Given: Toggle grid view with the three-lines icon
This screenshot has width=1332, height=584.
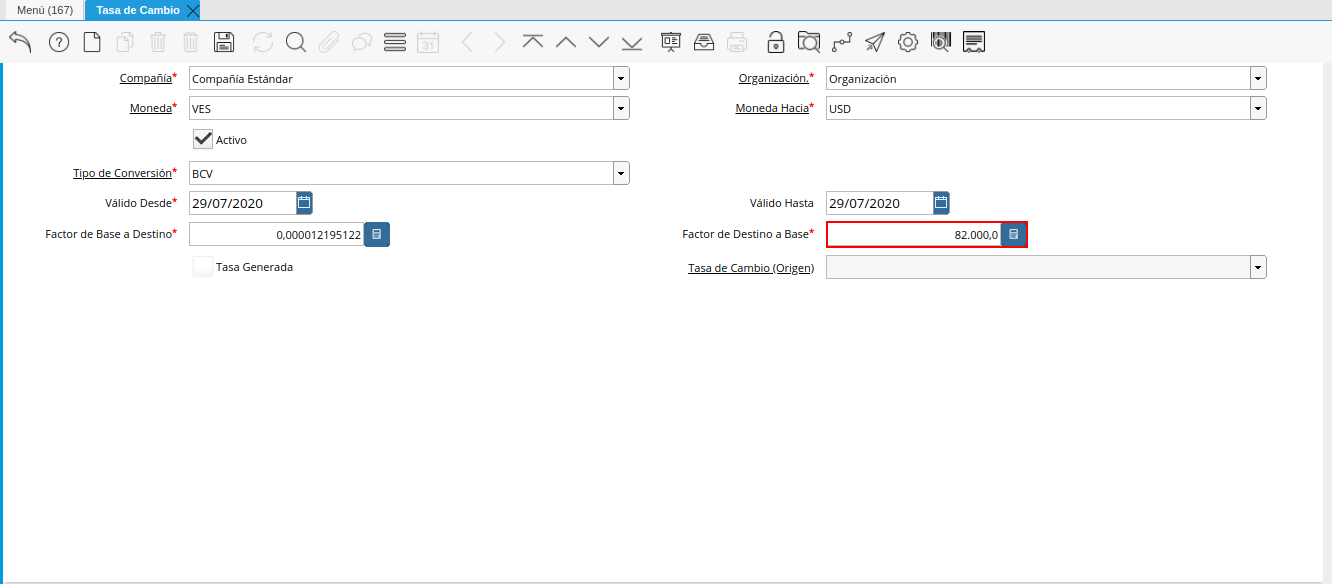Looking at the screenshot, I should (395, 42).
